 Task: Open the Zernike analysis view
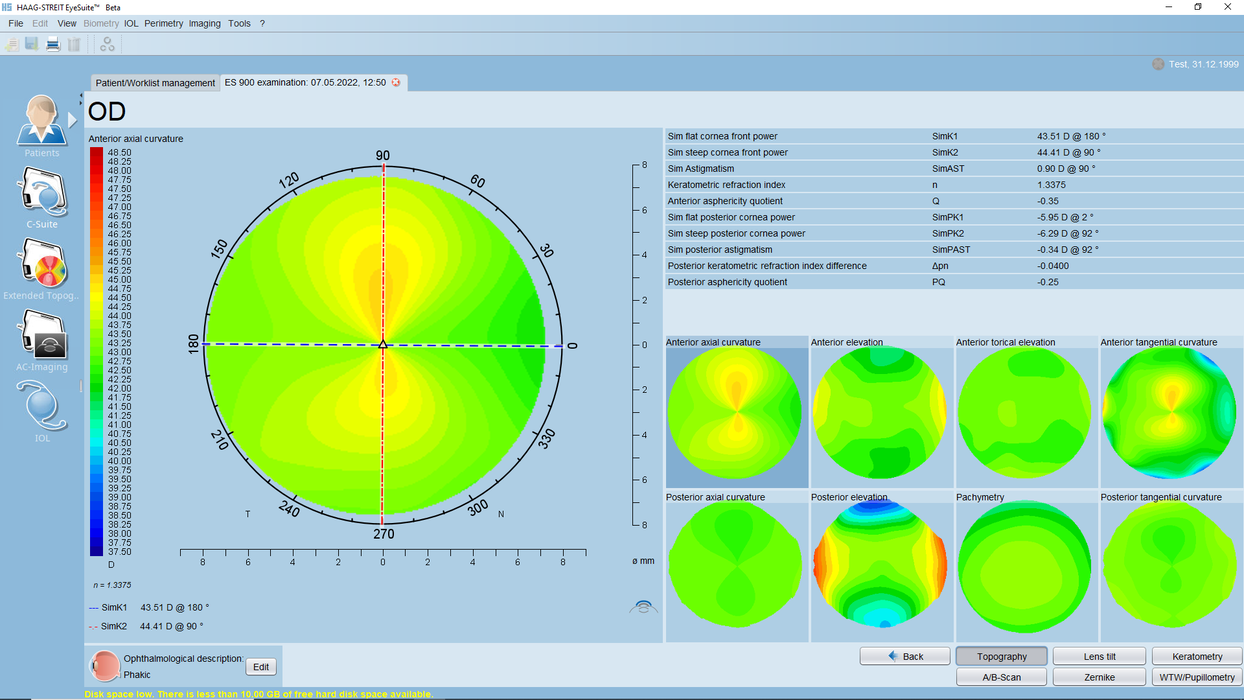click(x=1099, y=676)
